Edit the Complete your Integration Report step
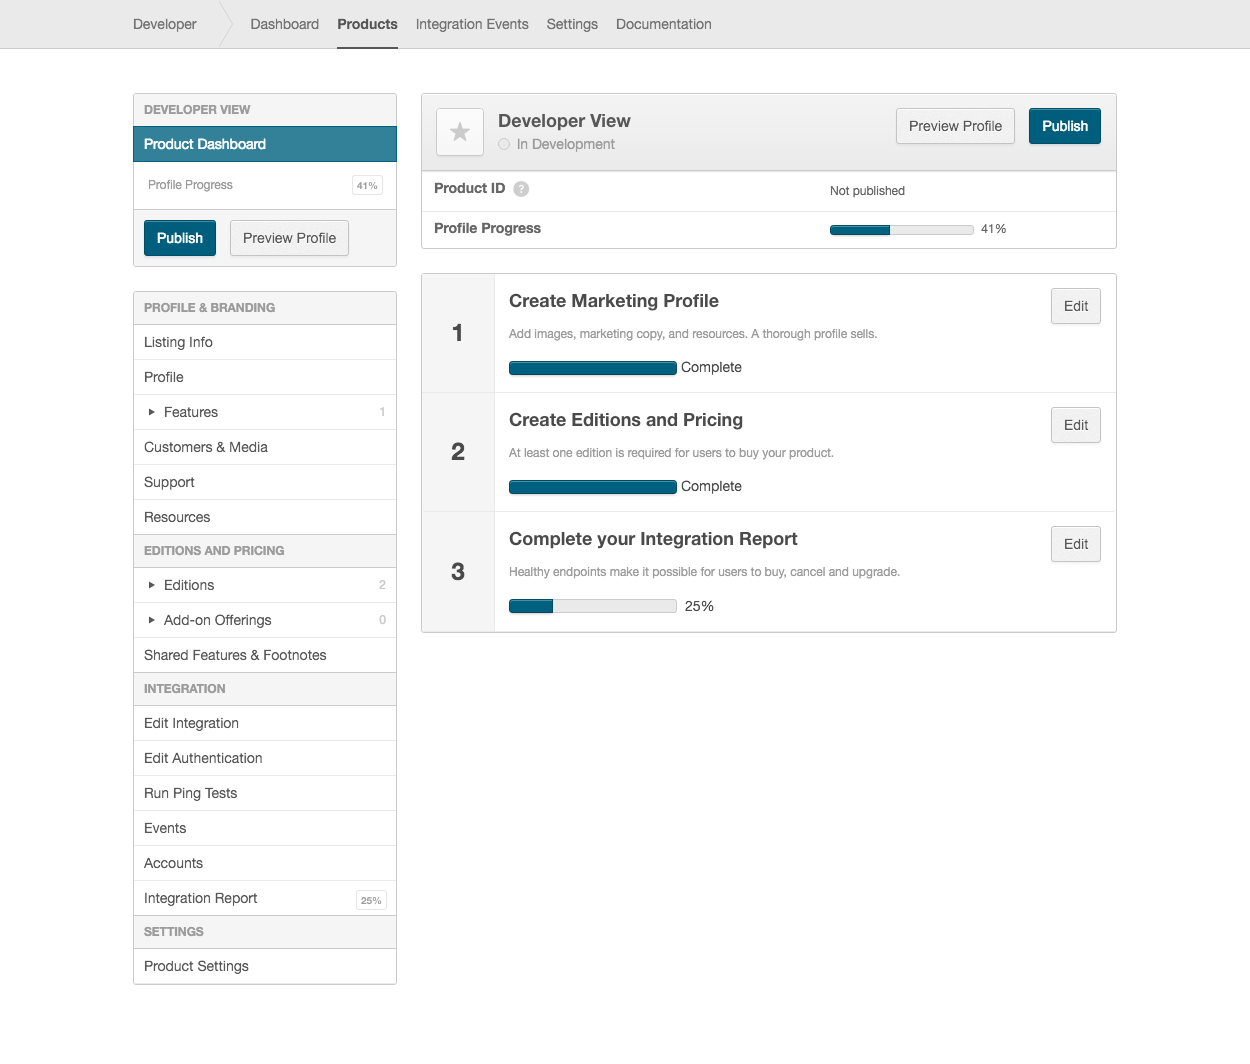Viewport: 1250px width, 1064px height. (1076, 544)
